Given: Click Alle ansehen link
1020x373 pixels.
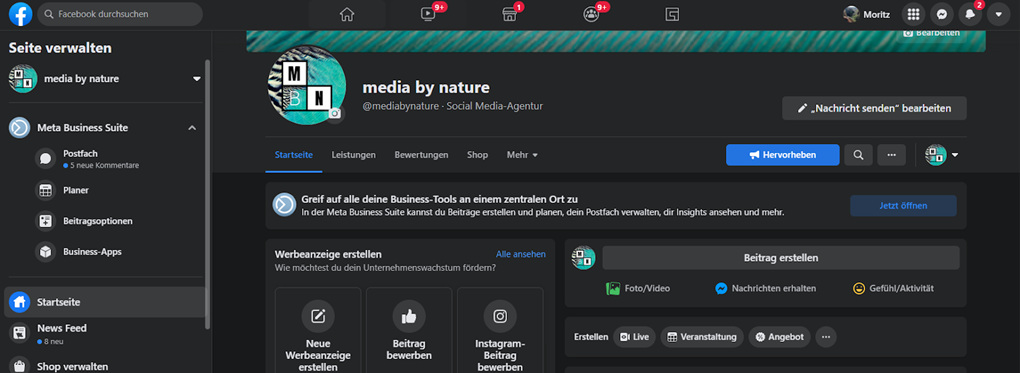Looking at the screenshot, I should 521,255.
